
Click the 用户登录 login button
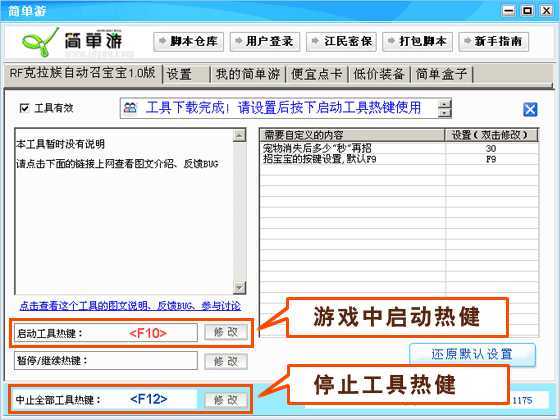[x=265, y=41]
